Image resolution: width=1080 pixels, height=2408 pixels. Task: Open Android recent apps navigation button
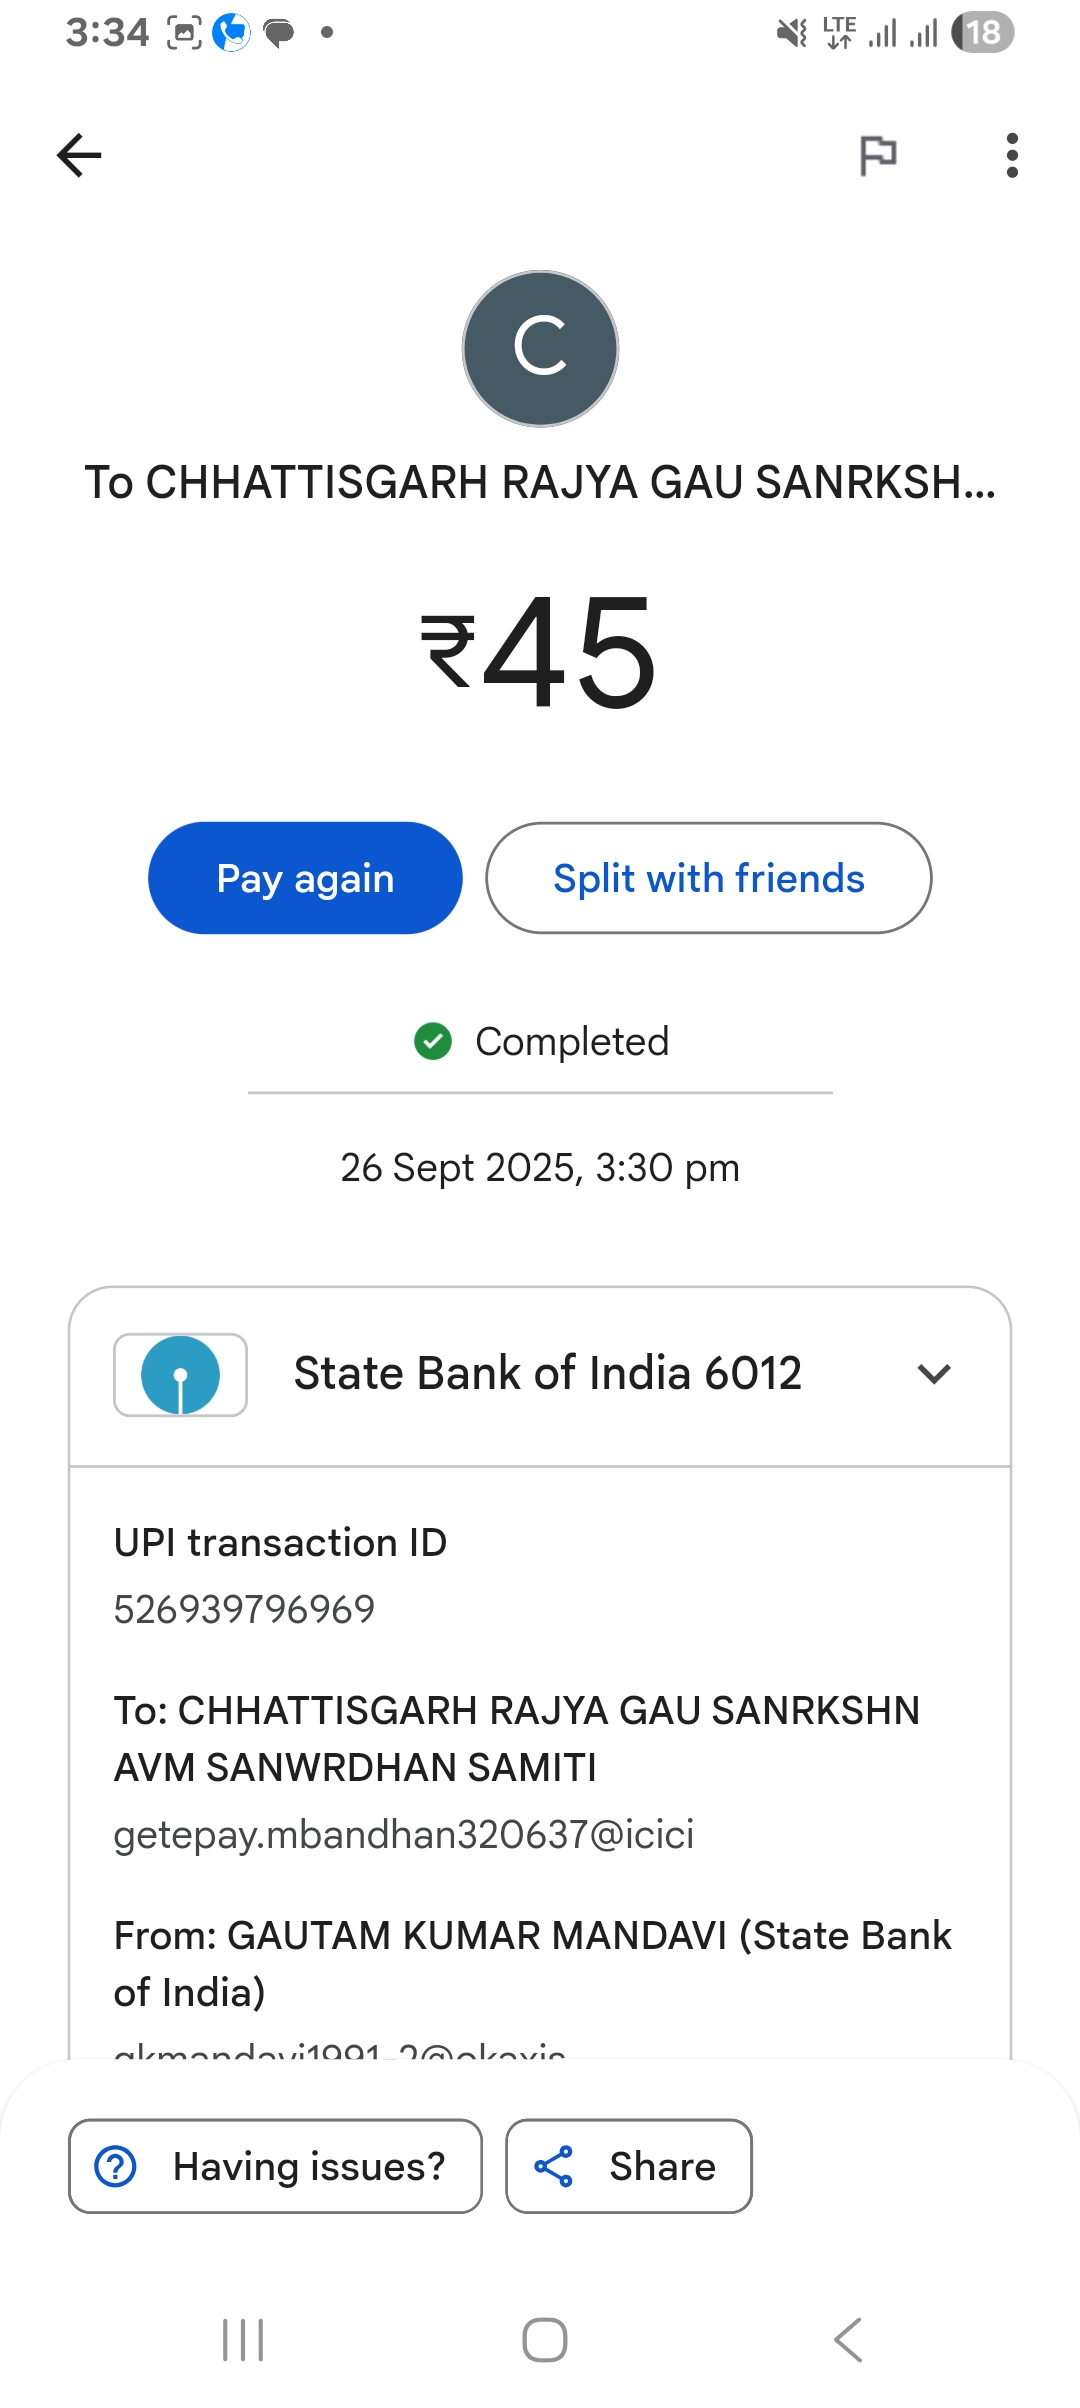(x=243, y=2340)
